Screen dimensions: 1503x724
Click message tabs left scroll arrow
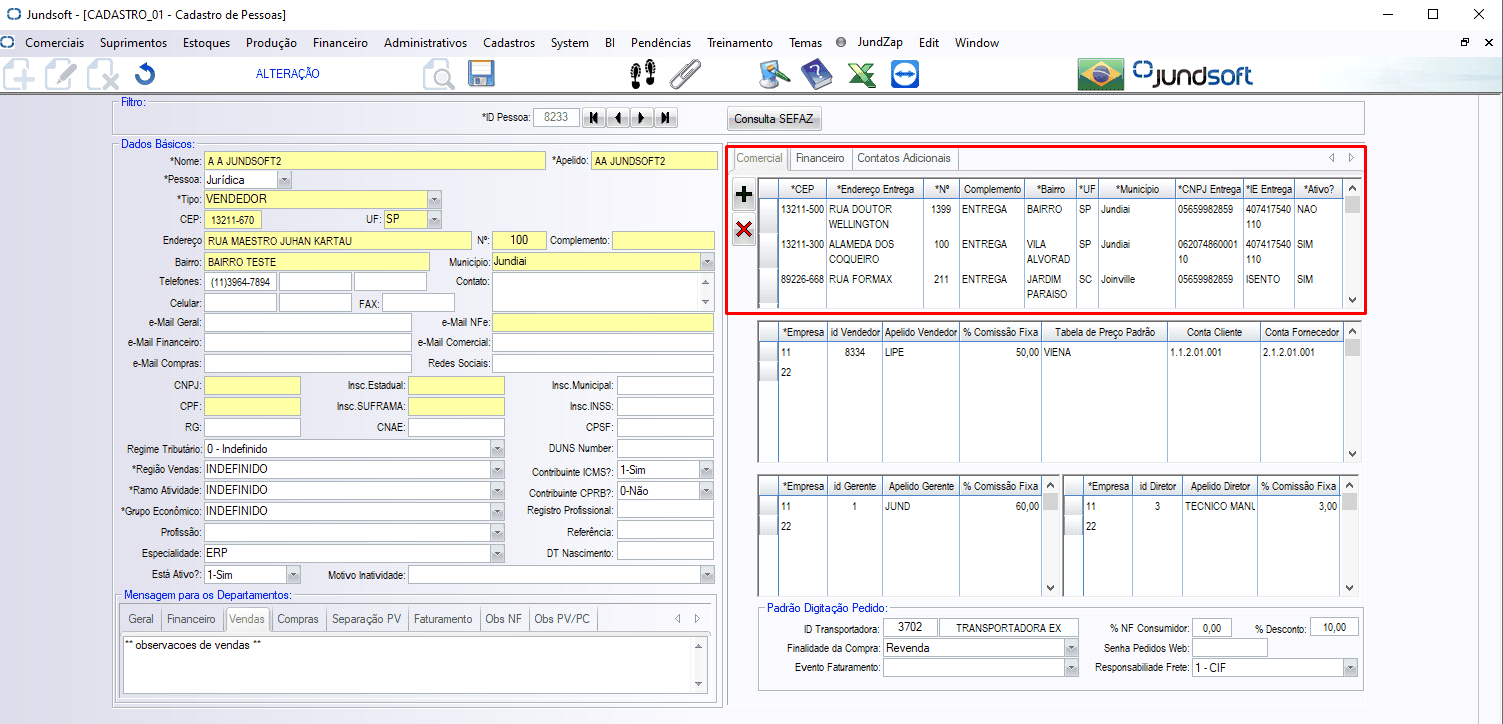click(x=678, y=619)
